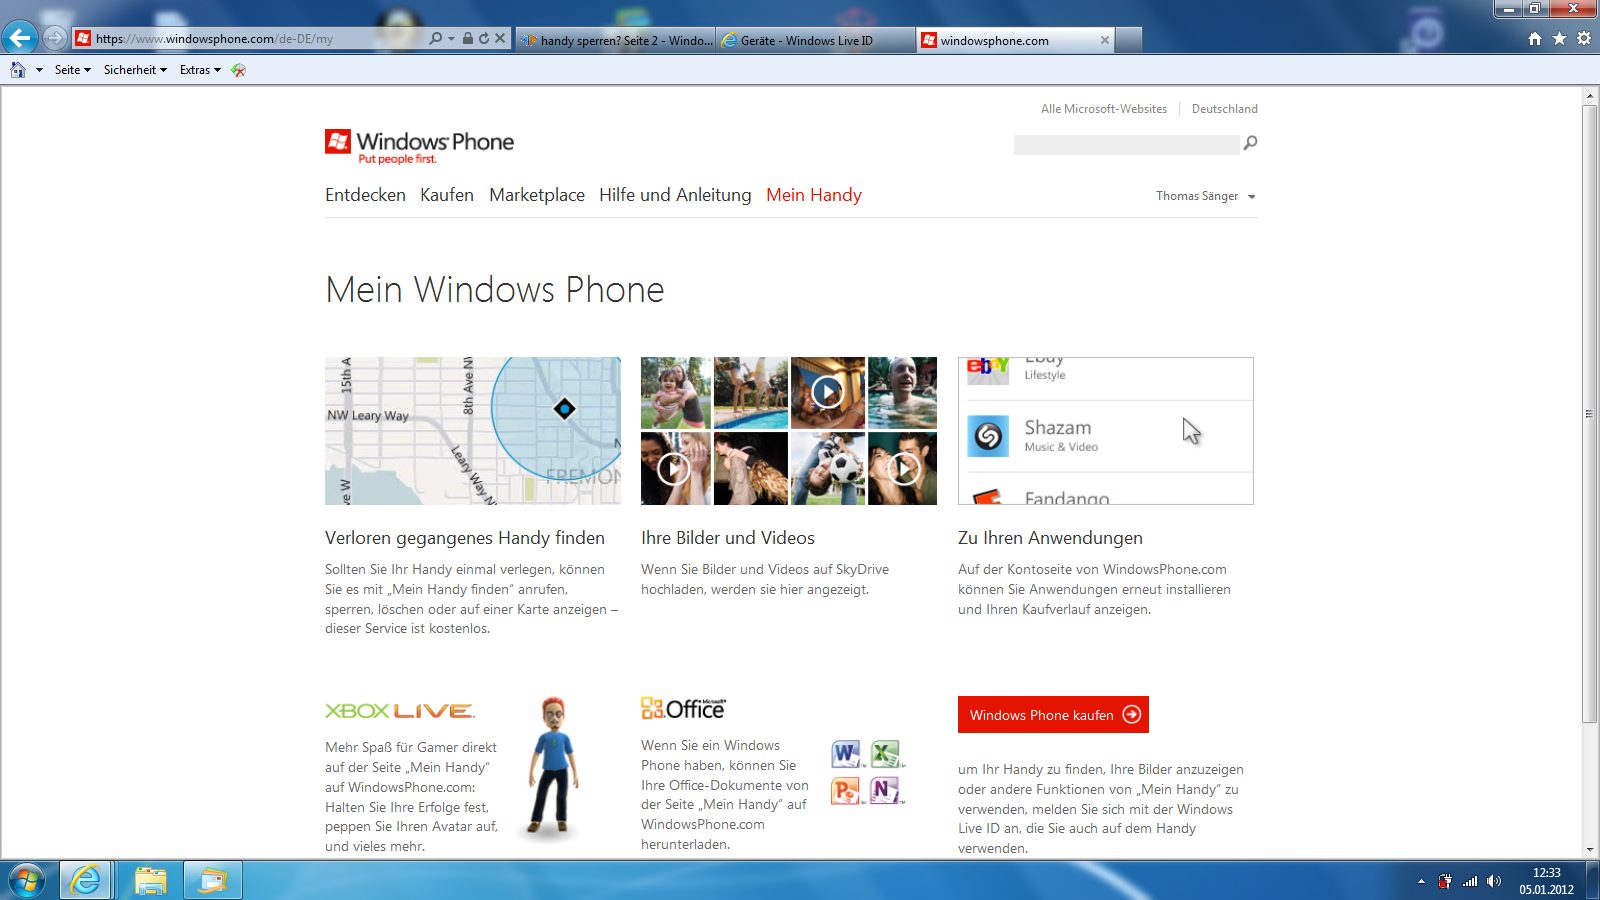The width and height of the screenshot is (1600, 900).
Task: Close the windowsphone.com tab
Action: [x=1104, y=40]
